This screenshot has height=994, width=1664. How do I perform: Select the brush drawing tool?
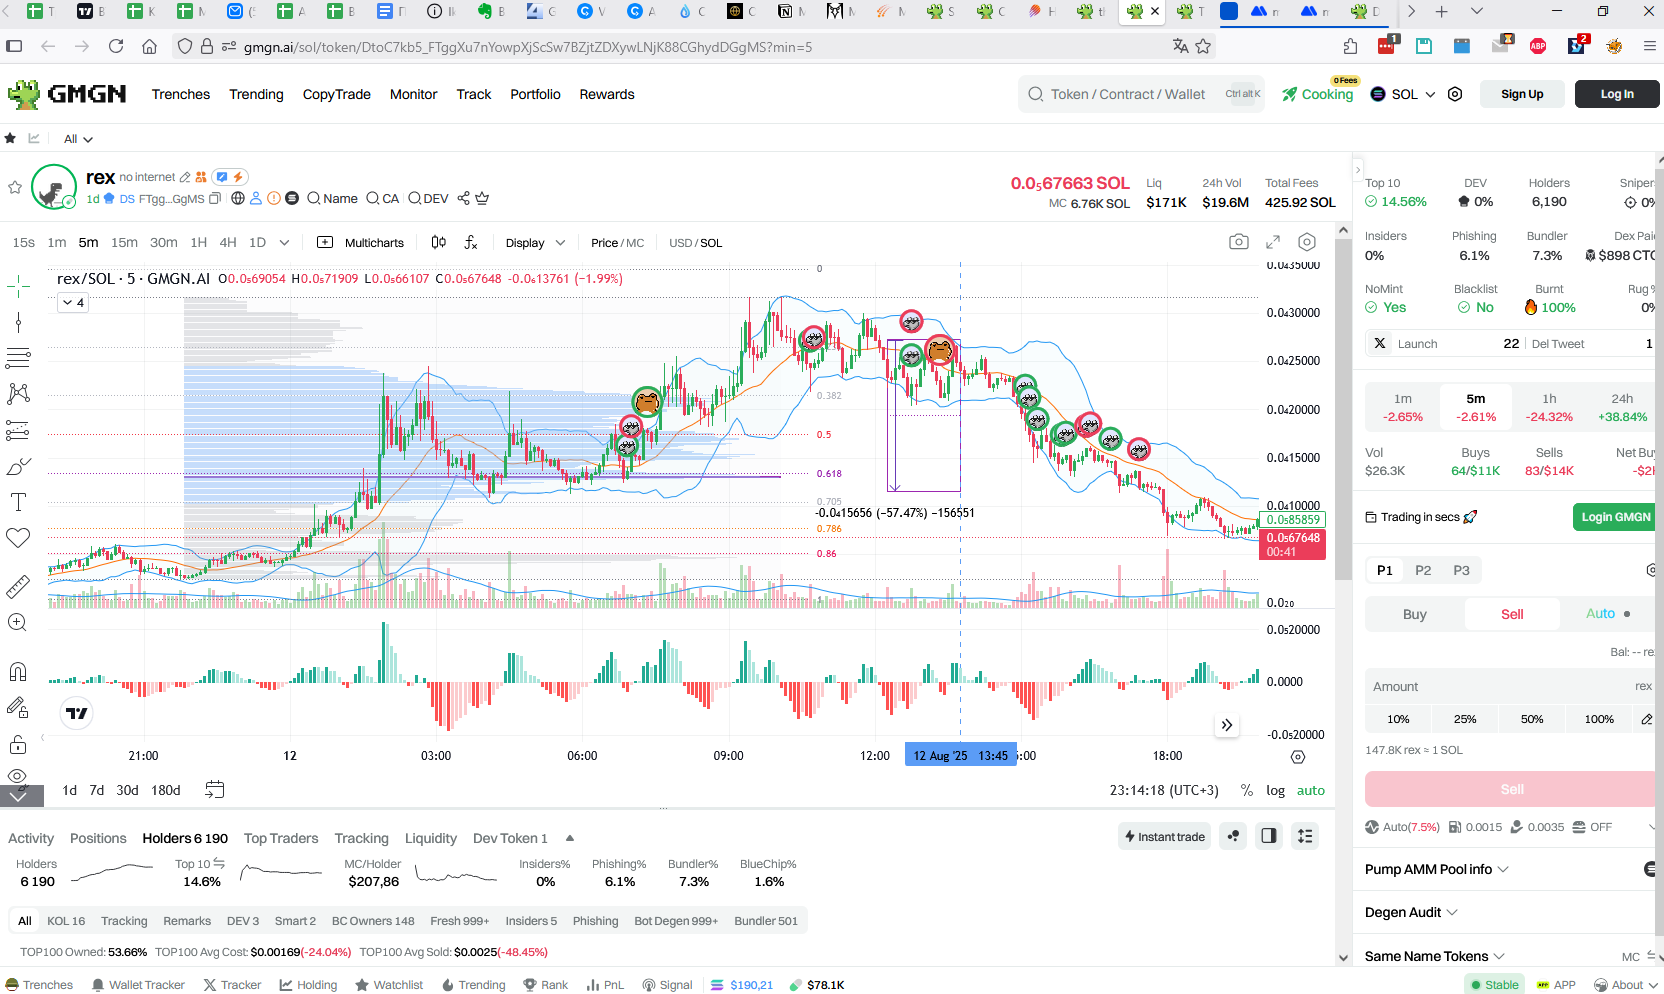18,466
